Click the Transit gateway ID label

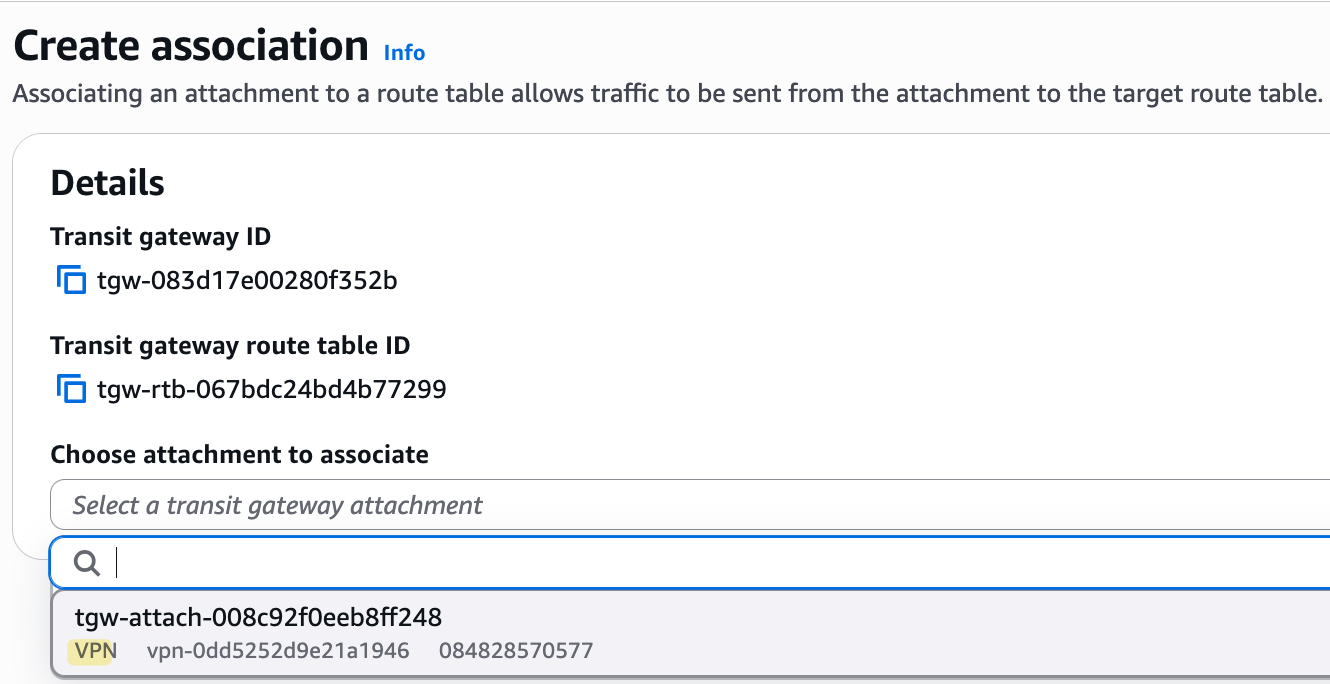(161, 237)
